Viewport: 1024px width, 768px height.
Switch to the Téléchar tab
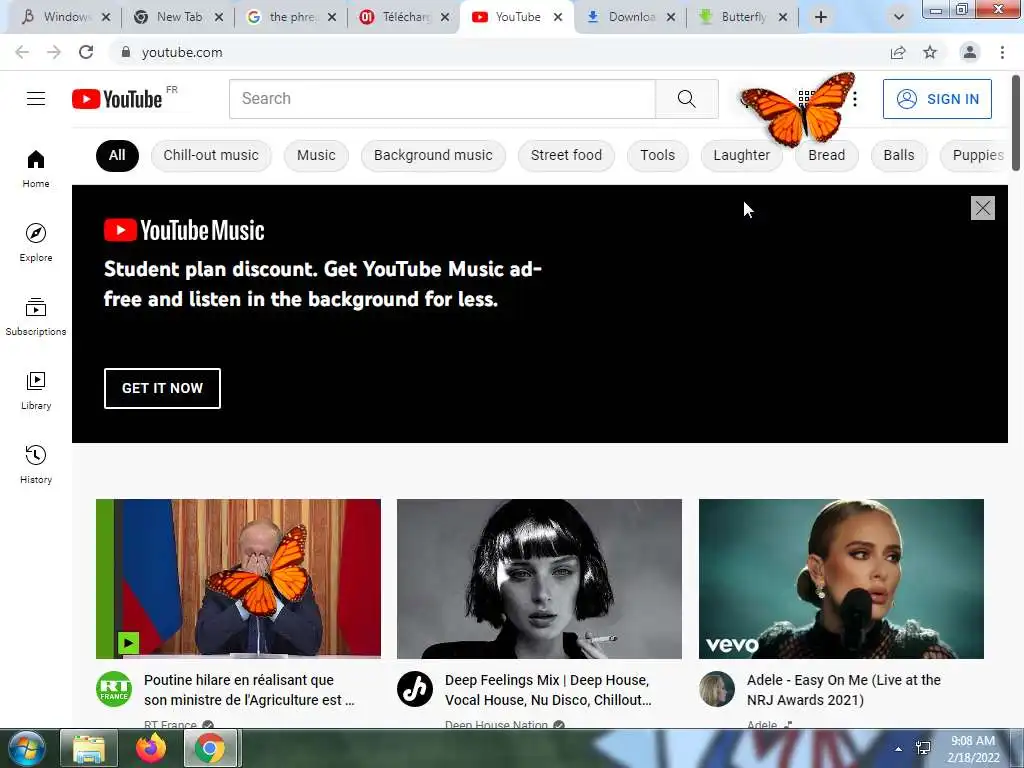coord(405,17)
